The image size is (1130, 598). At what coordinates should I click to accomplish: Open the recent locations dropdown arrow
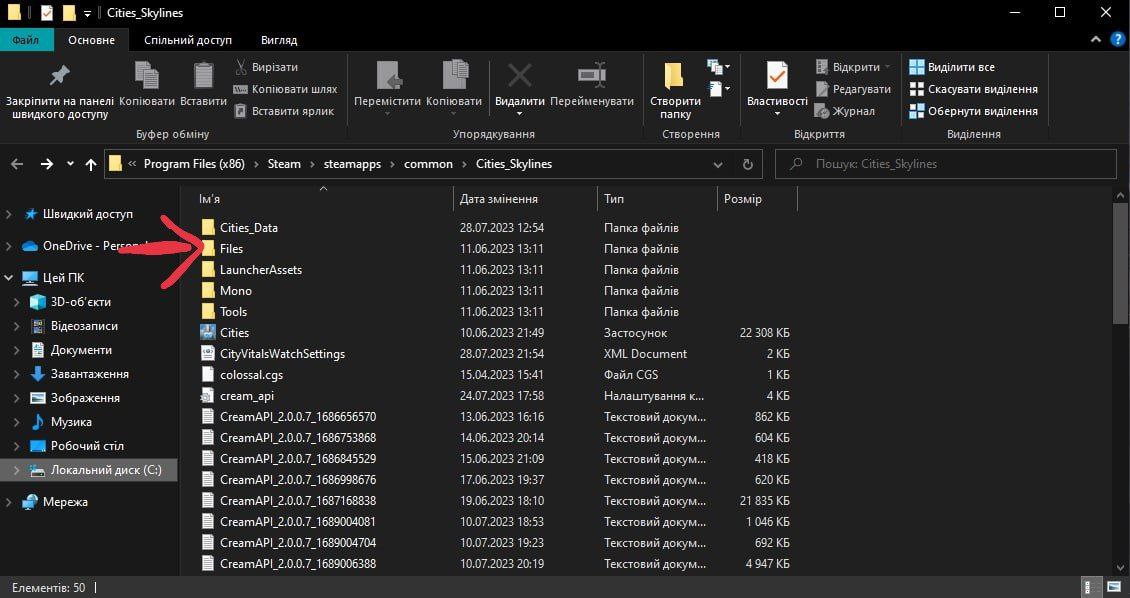point(70,164)
